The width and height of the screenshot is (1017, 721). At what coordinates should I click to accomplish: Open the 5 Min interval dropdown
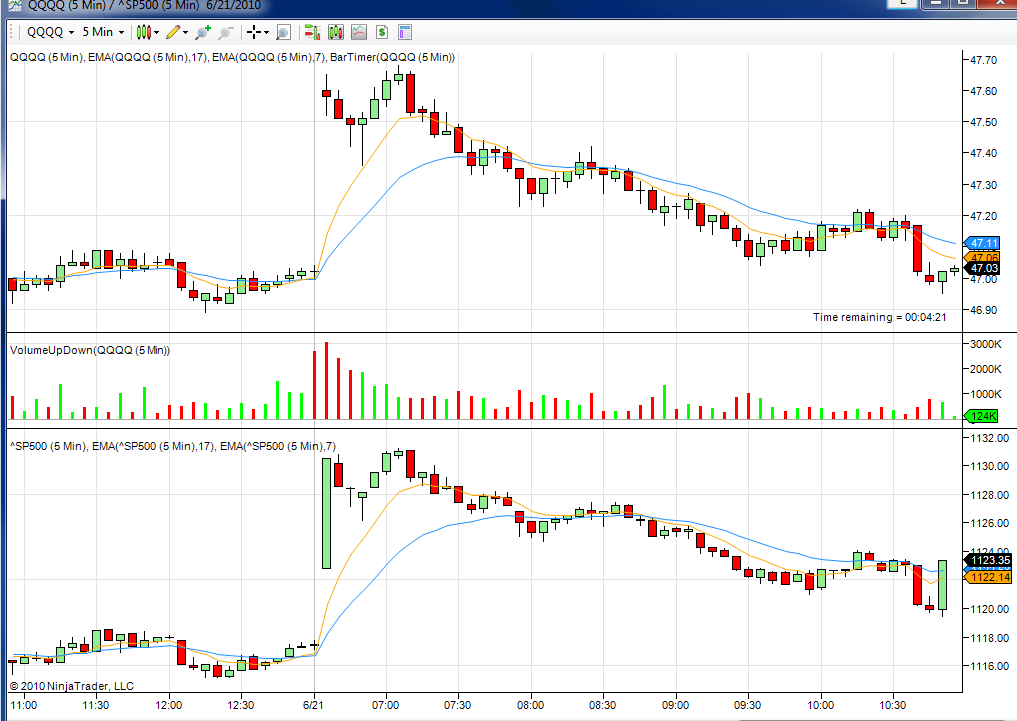(103, 32)
